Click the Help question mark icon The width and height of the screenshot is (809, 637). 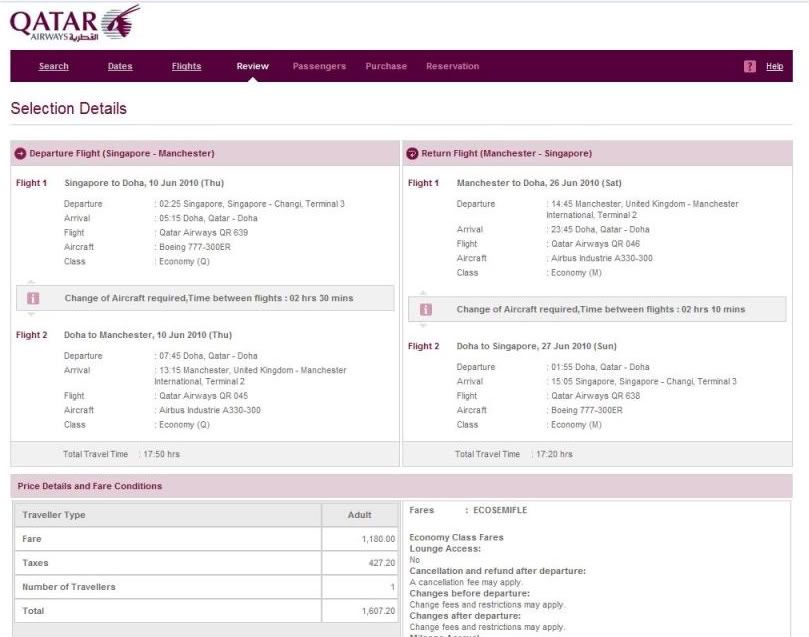pos(750,66)
